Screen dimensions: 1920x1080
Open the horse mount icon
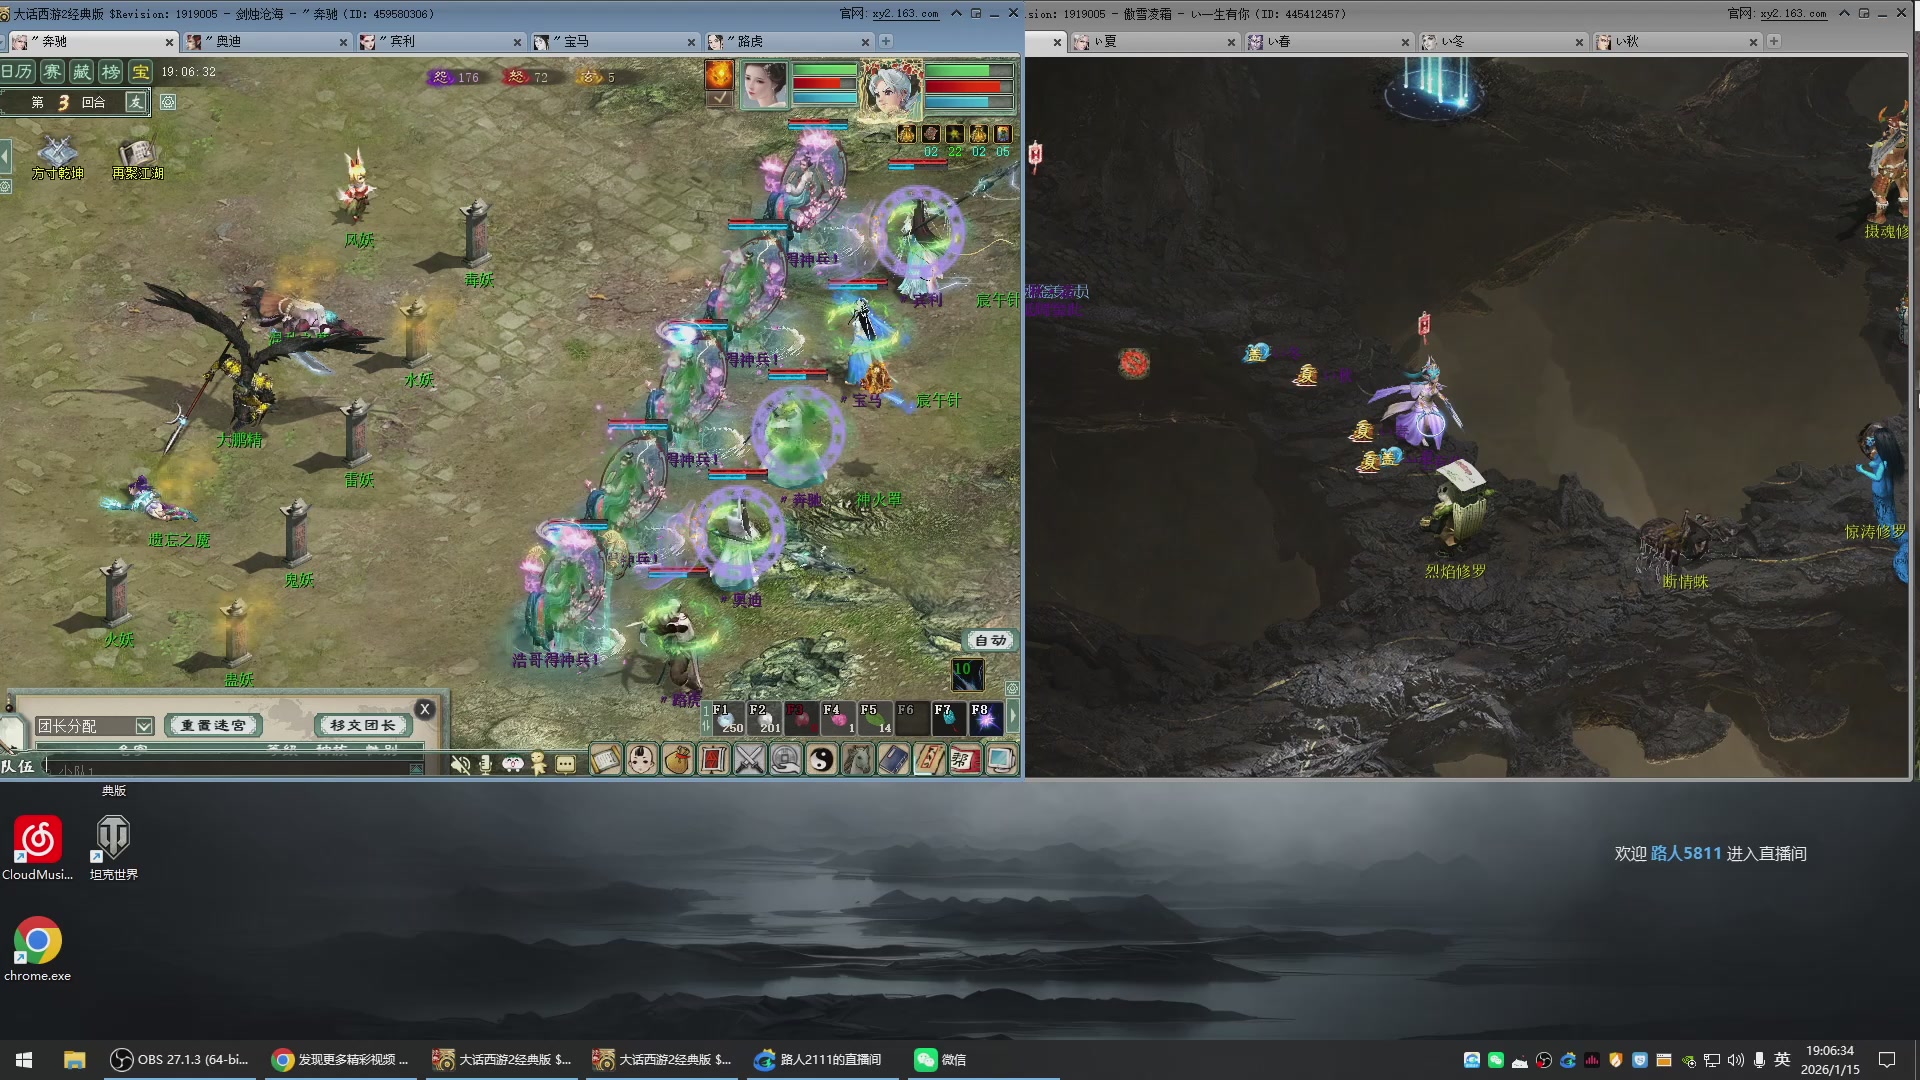click(857, 761)
